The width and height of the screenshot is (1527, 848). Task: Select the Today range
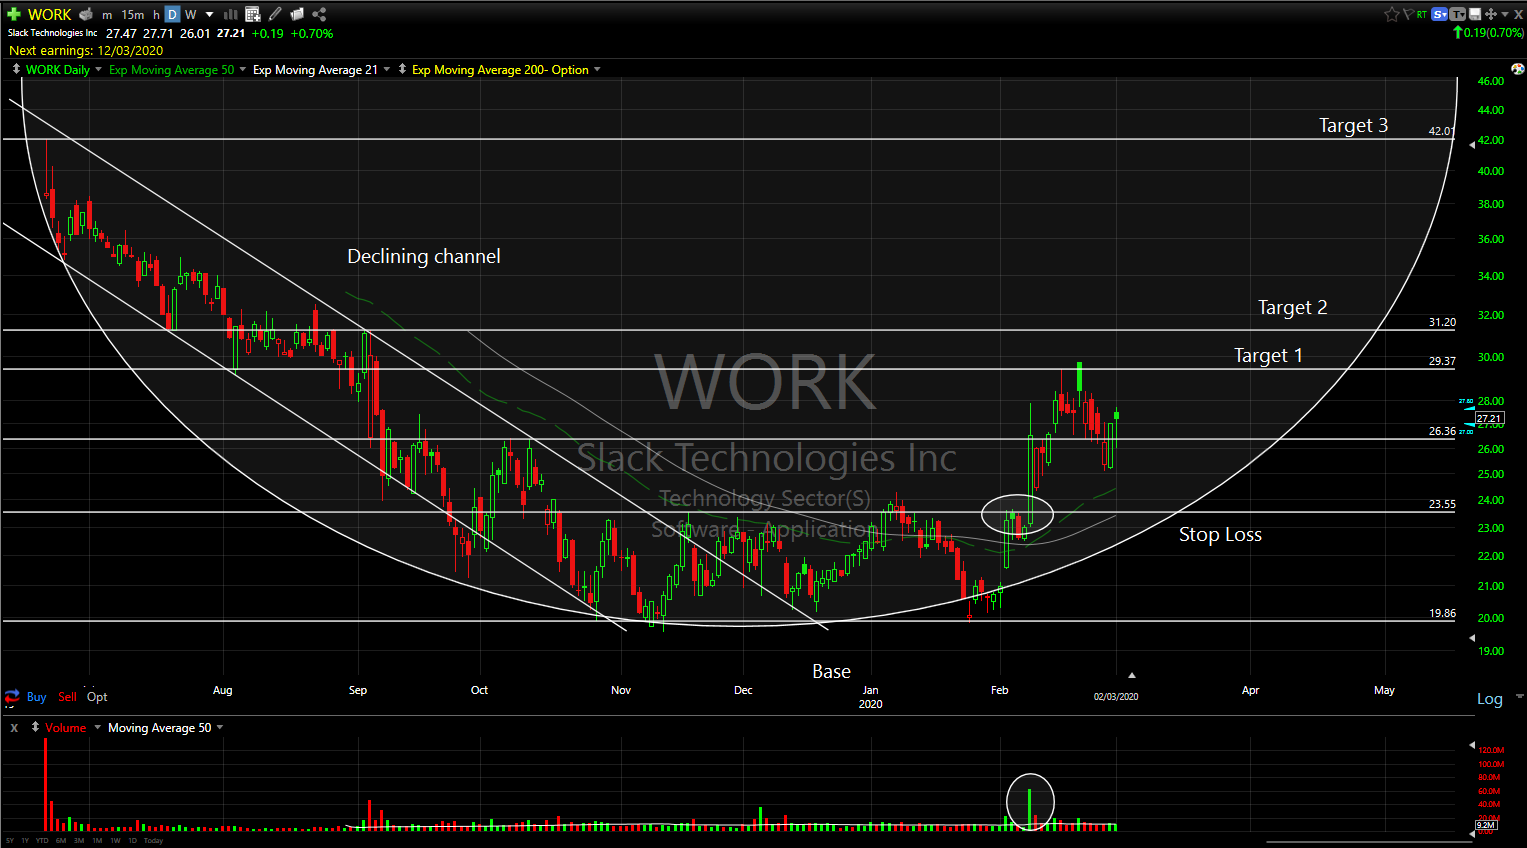[153, 840]
